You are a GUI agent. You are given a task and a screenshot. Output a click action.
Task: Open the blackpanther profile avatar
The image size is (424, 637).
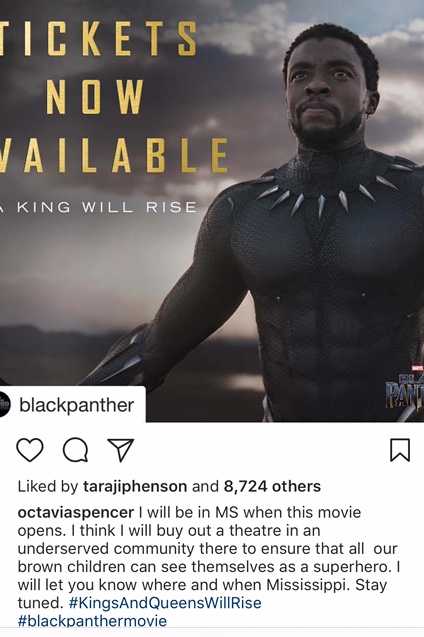tap(4, 405)
